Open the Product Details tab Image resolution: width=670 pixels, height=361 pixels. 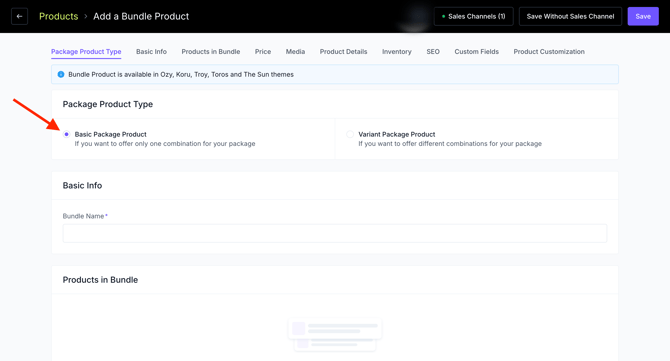[344, 52]
